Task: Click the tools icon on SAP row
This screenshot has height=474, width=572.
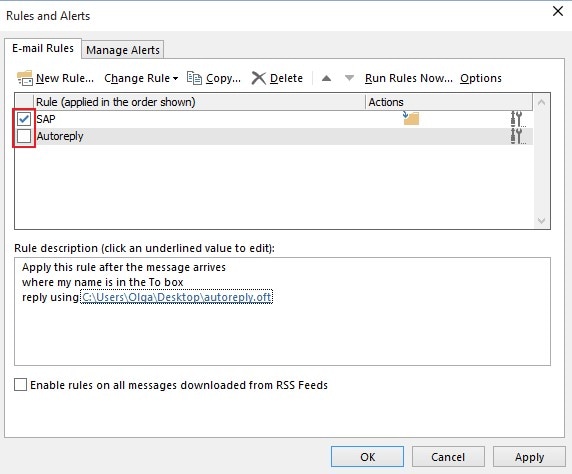Action: point(518,119)
